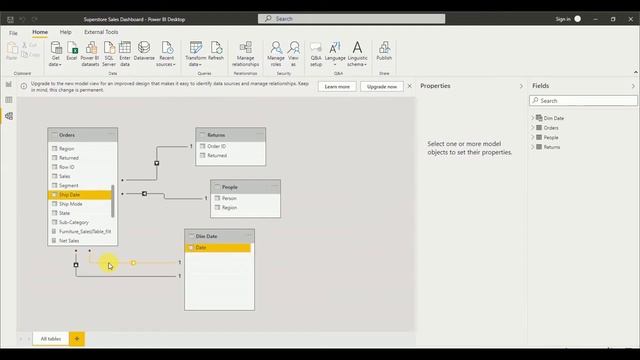The width and height of the screenshot is (640, 360).
Task: Click Sign in
Action: [x=563, y=19]
